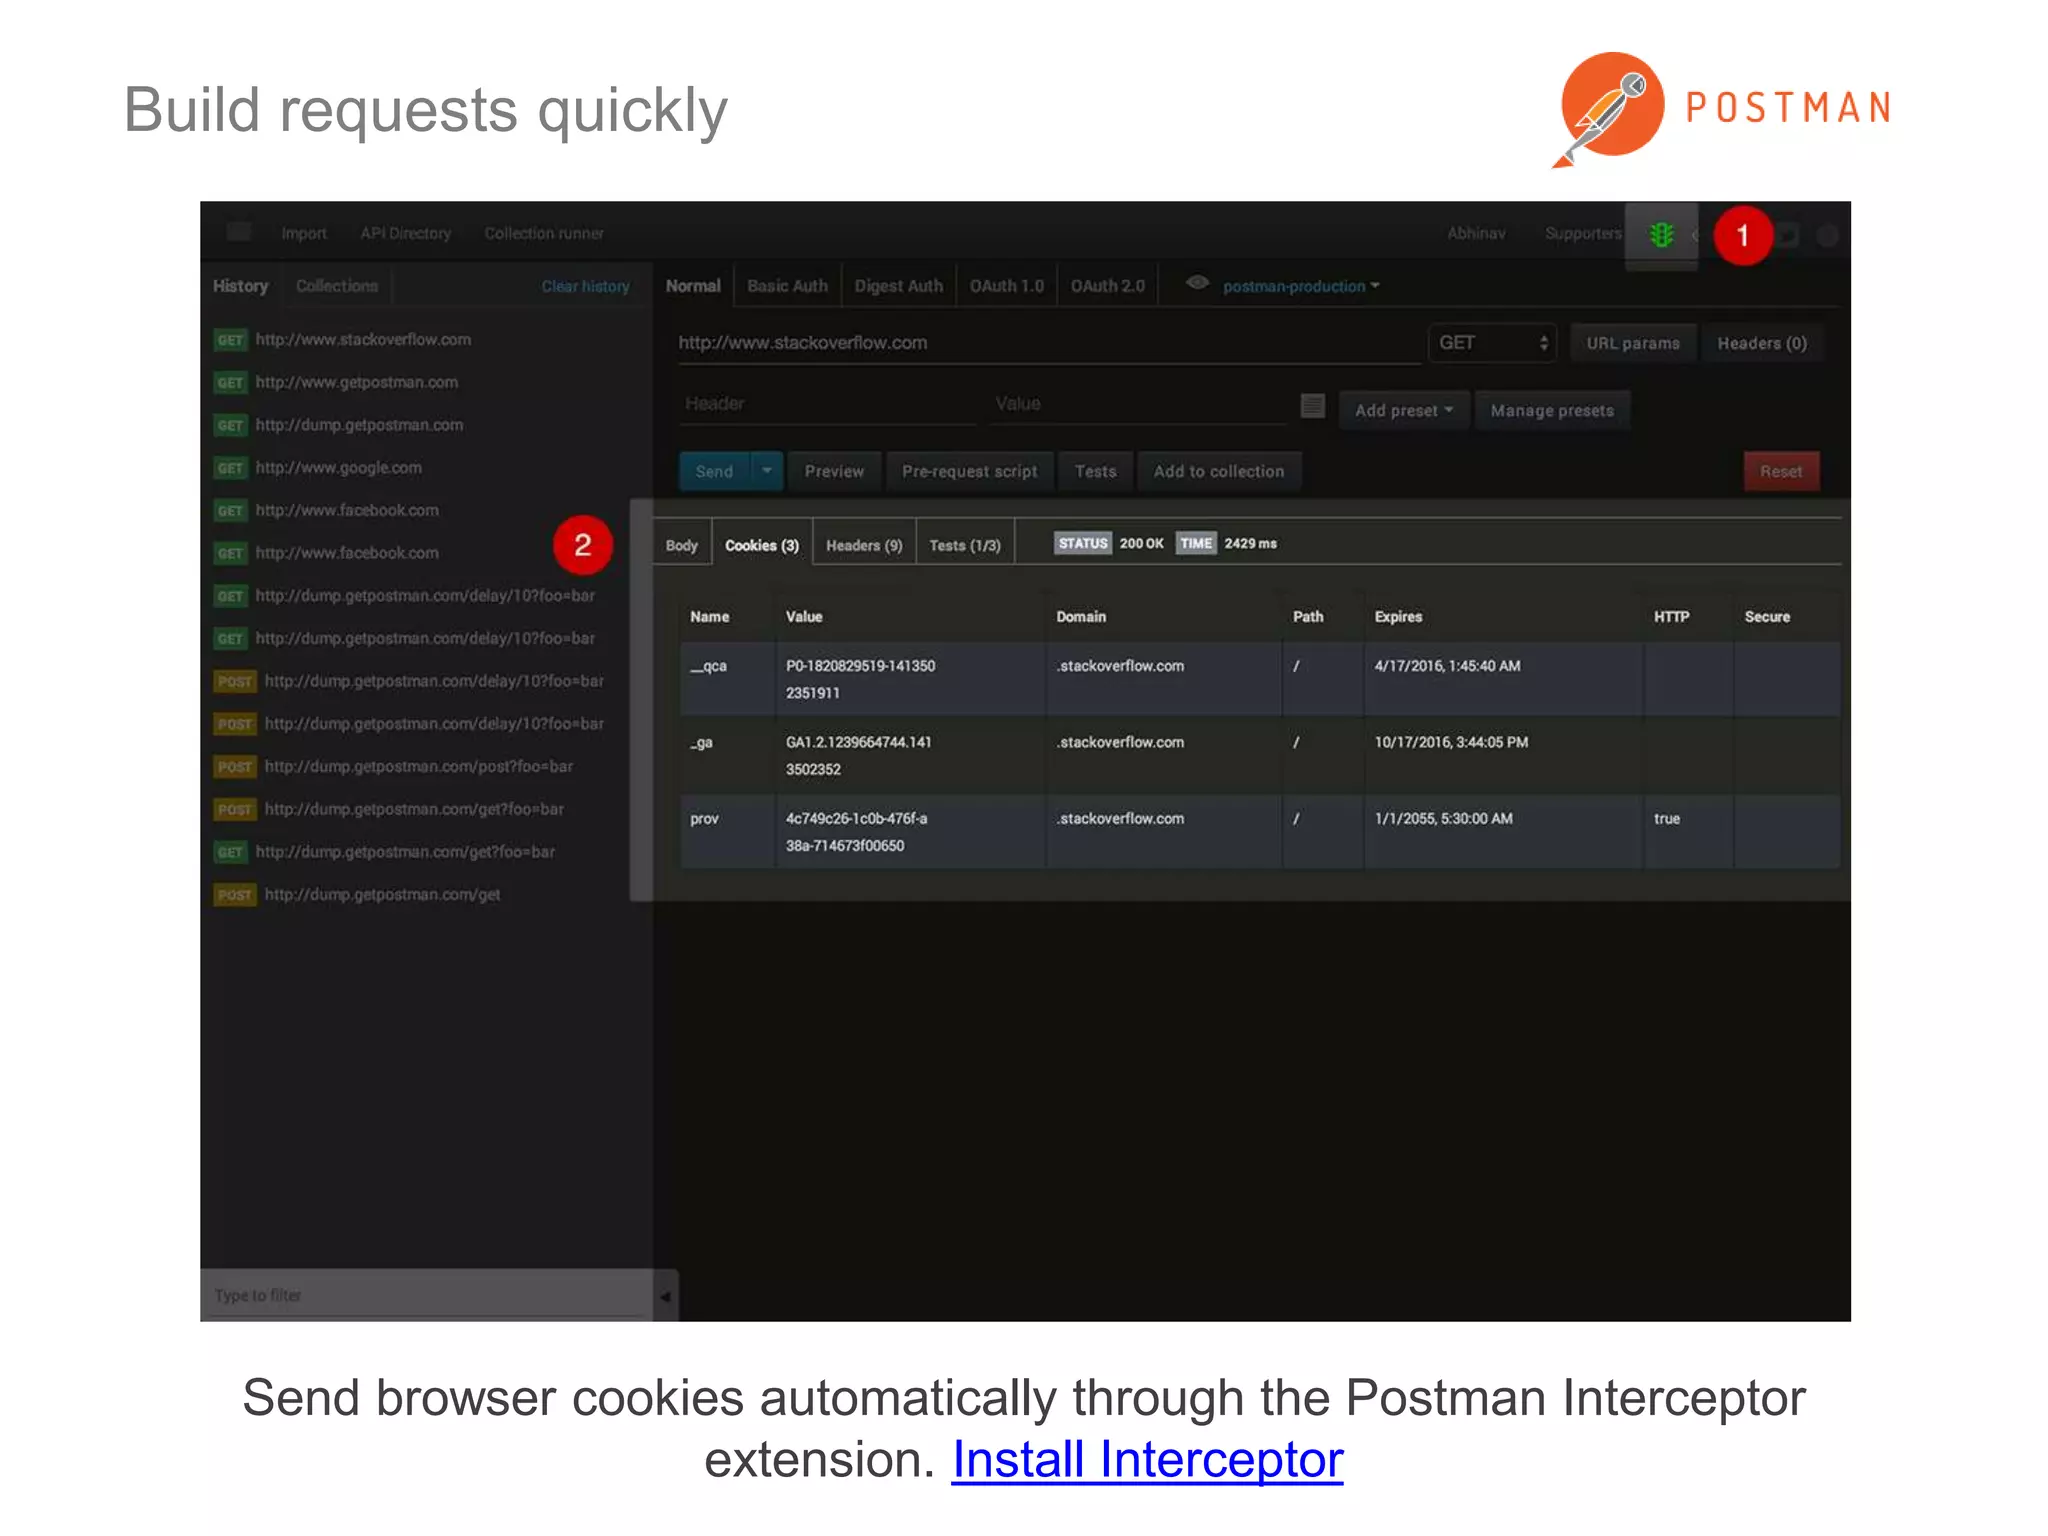This screenshot has height=1536, width=2048.
Task: Click the Header name input field
Action: click(x=827, y=404)
